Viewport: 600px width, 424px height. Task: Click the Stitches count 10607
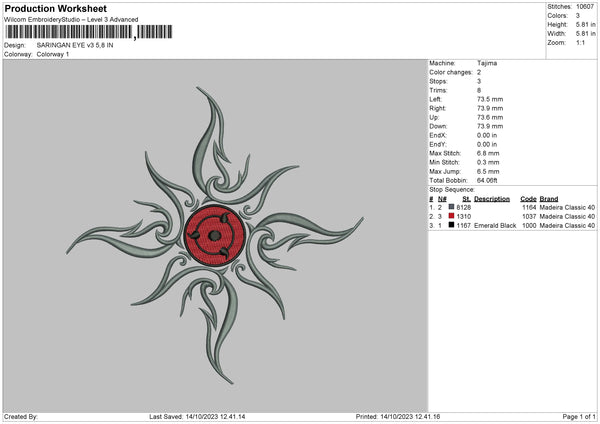(585, 7)
